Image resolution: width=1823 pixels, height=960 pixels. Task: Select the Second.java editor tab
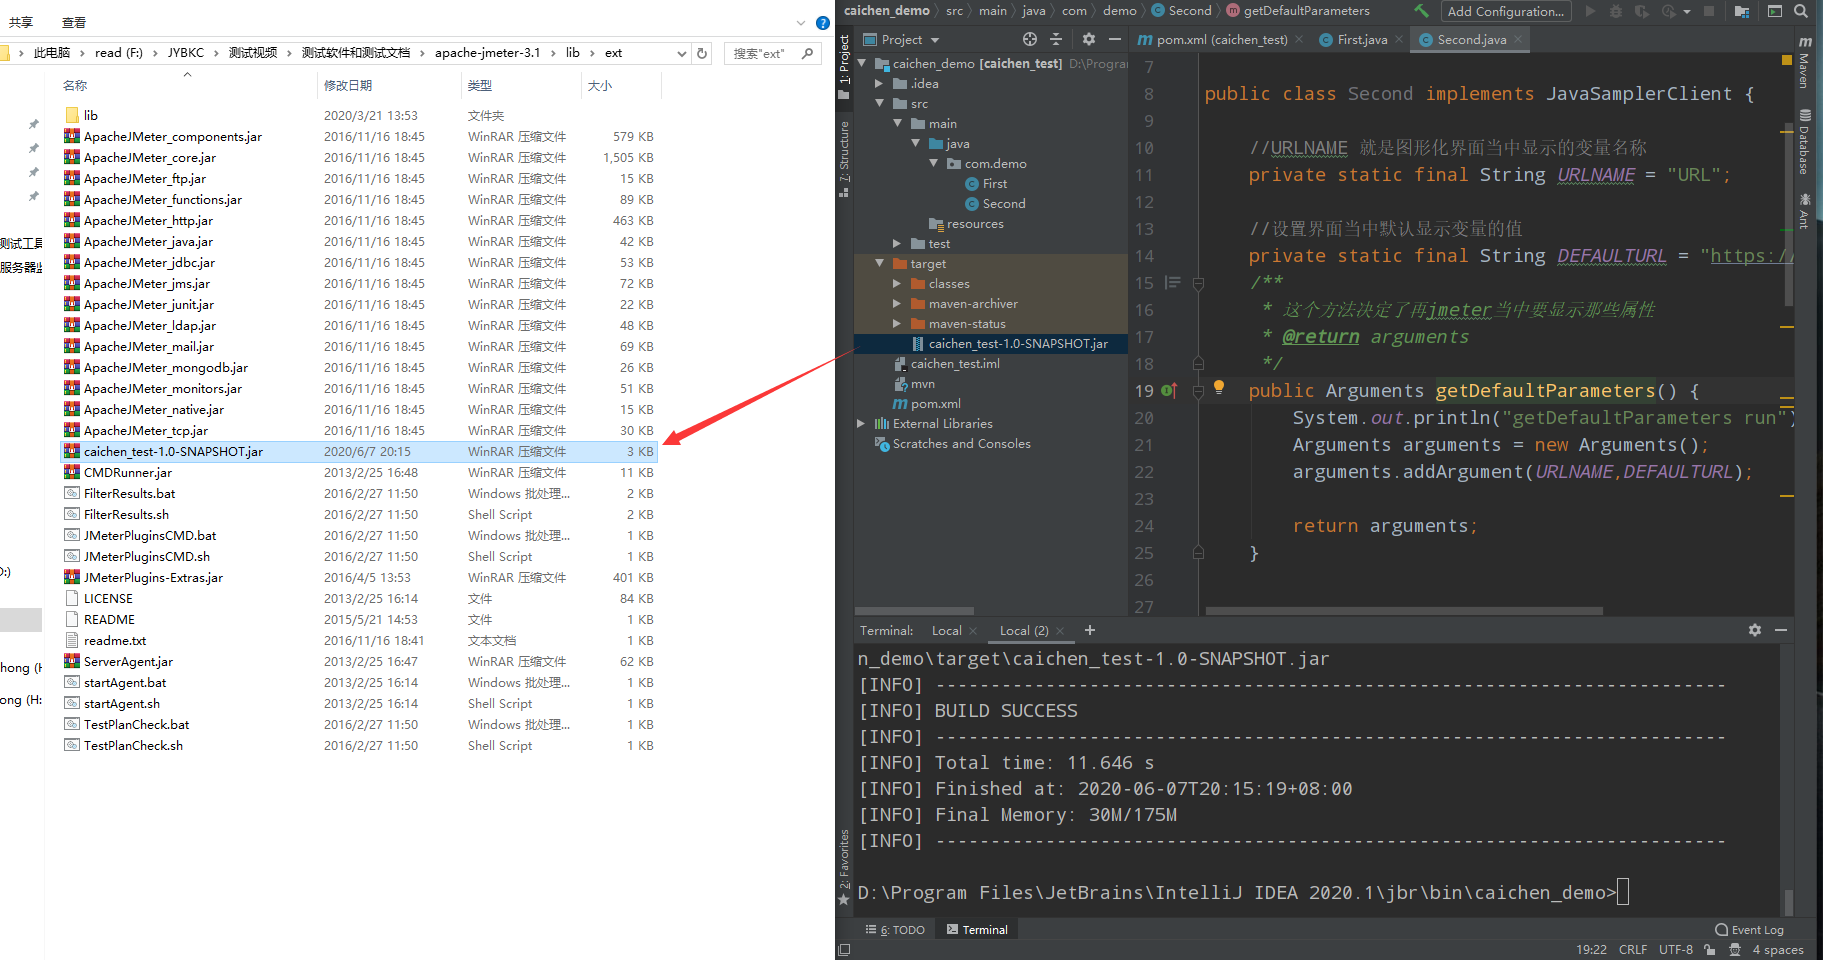click(x=1470, y=40)
